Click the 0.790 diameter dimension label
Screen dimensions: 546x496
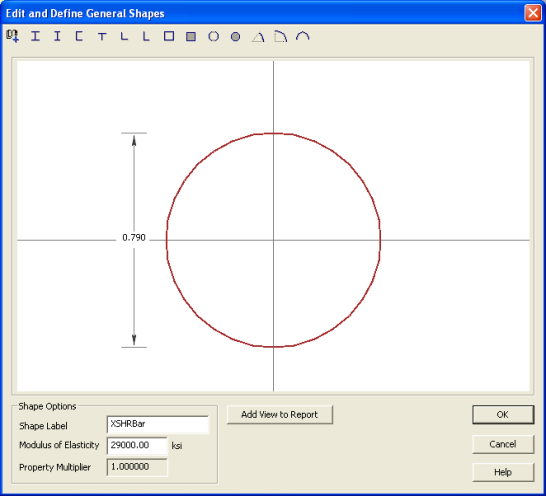tap(134, 238)
